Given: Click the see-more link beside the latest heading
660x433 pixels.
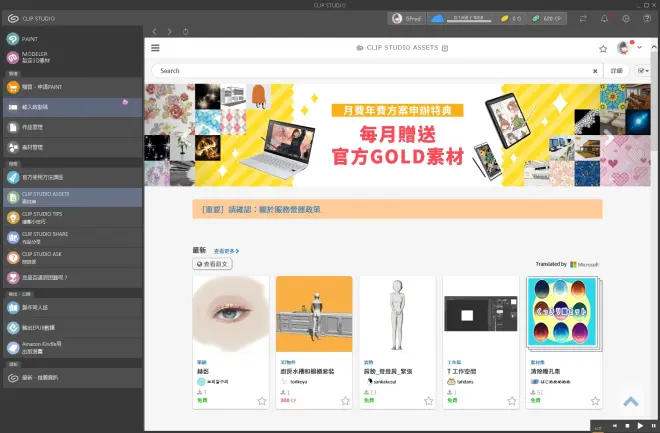Looking at the screenshot, I should tap(226, 251).
